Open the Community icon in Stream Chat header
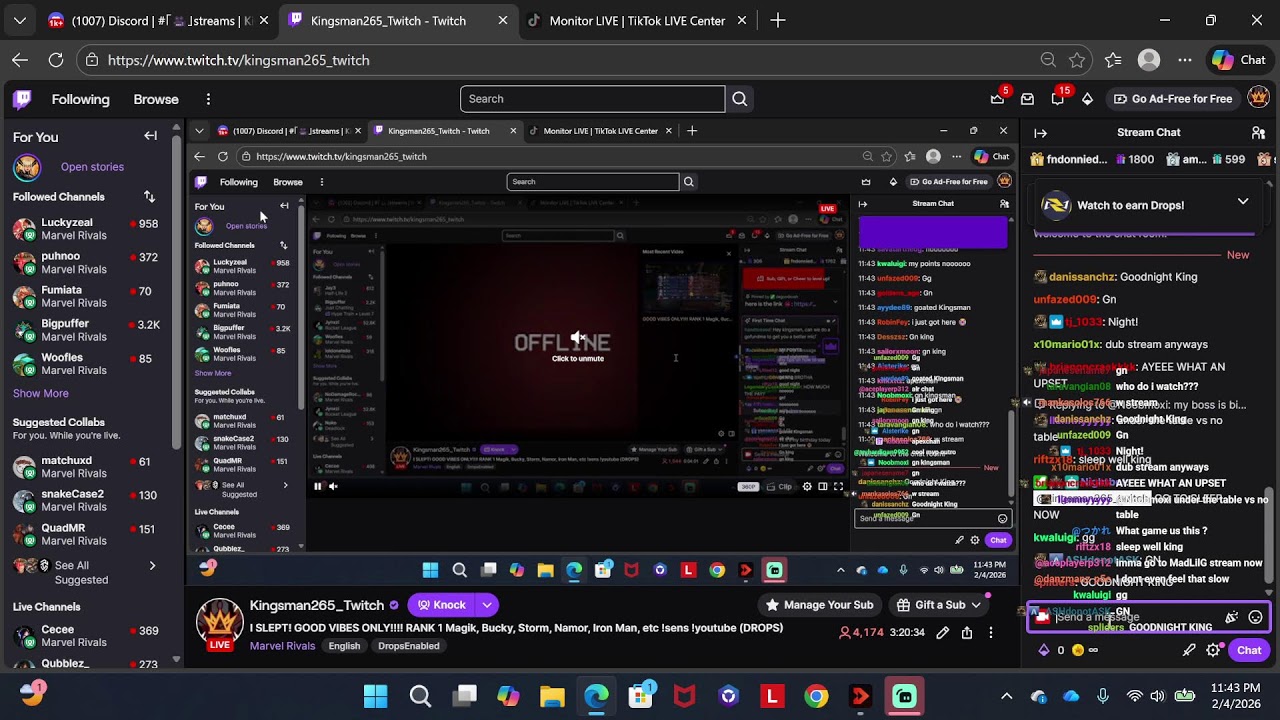This screenshot has height=720, width=1280. click(x=1258, y=132)
